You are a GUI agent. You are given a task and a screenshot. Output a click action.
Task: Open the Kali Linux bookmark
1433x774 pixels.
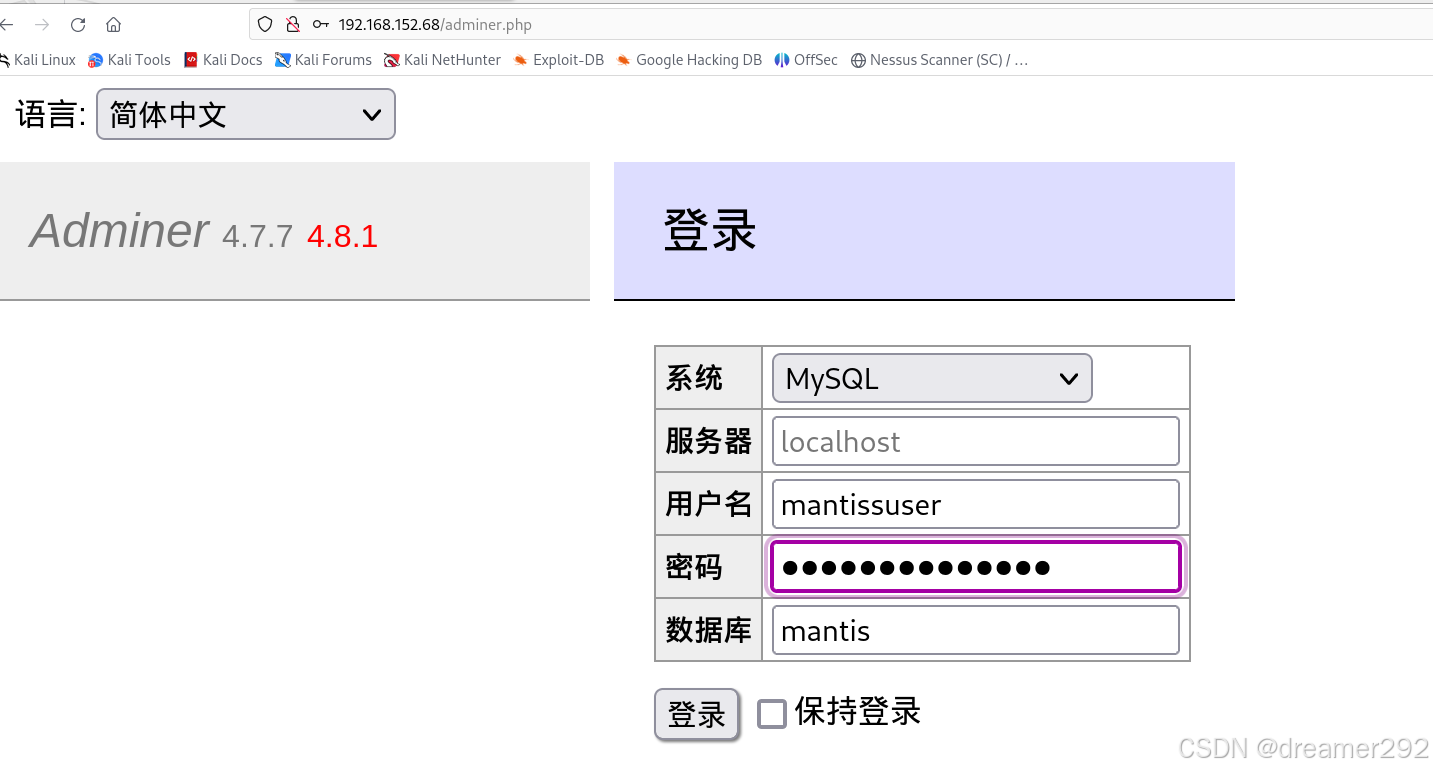pos(38,60)
